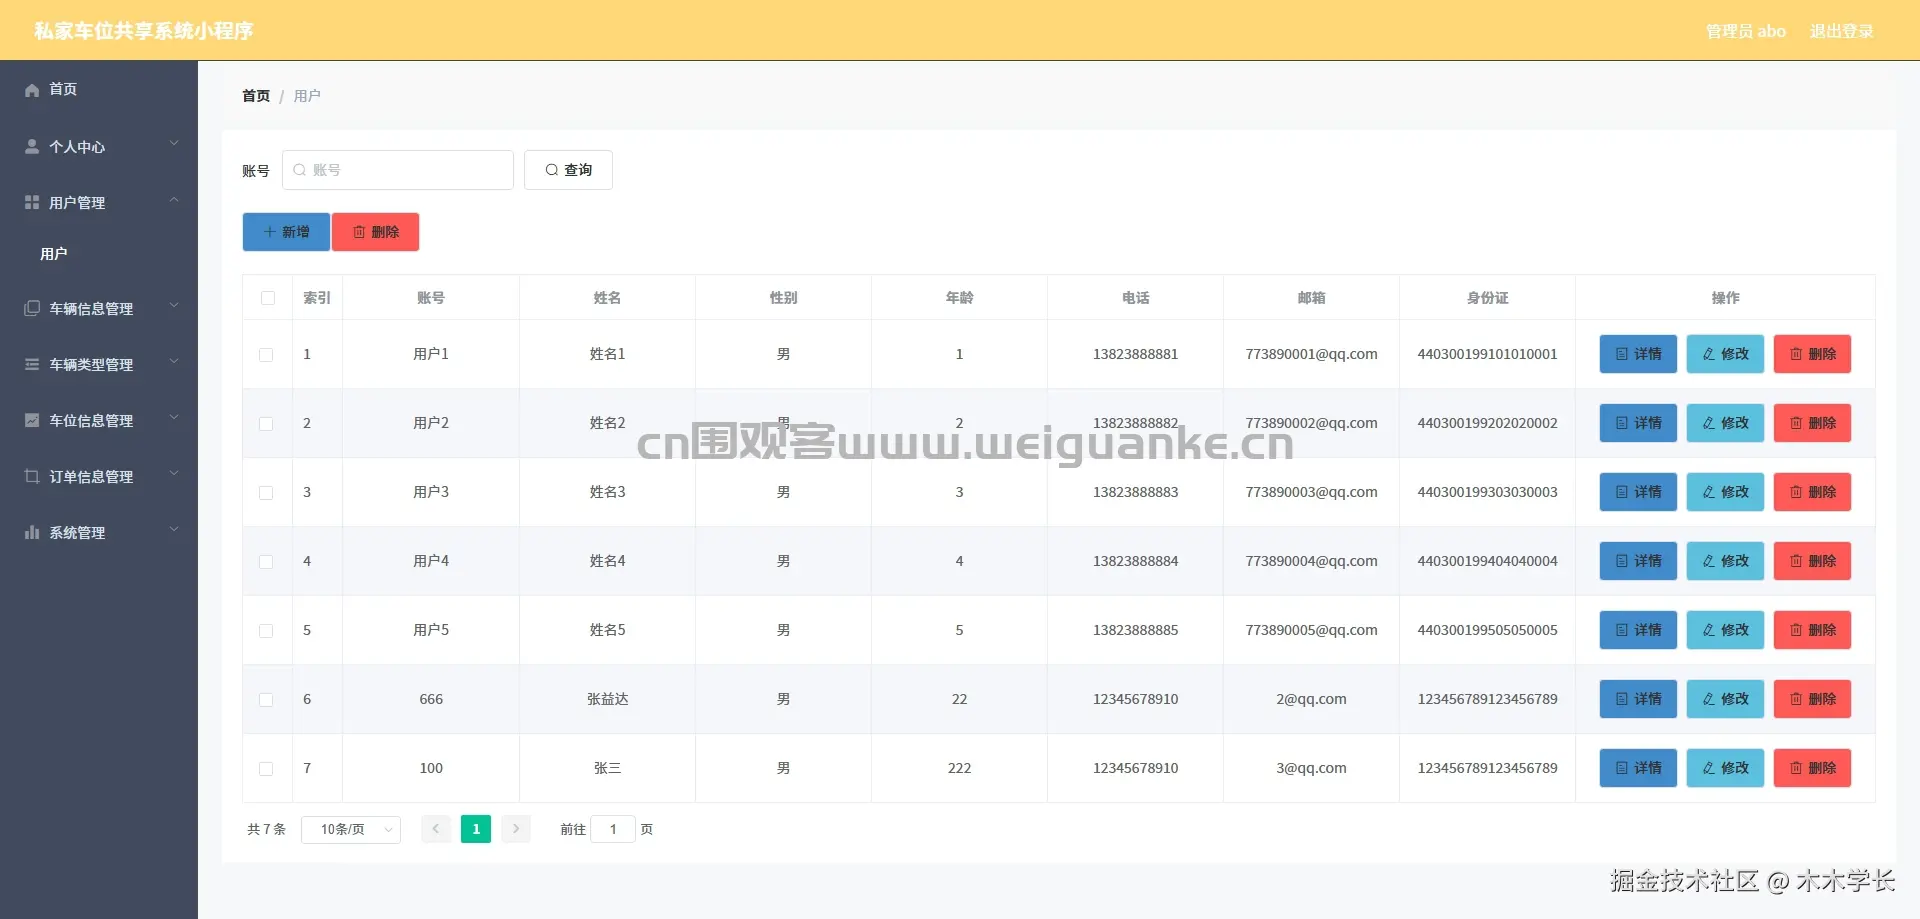Image resolution: width=1920 pixels, height=919 pixels.
Task: Click the 账号 column header
Action: (x=431, y=298)
